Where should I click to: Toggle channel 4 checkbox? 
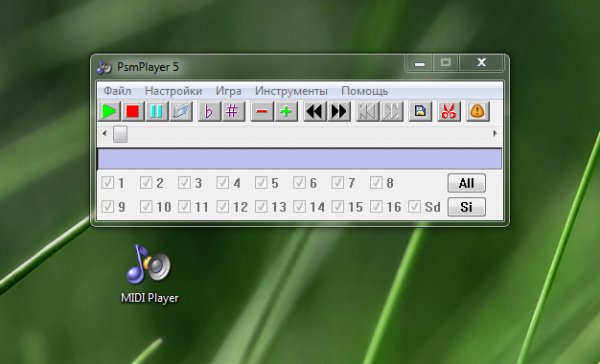point(222,183)
